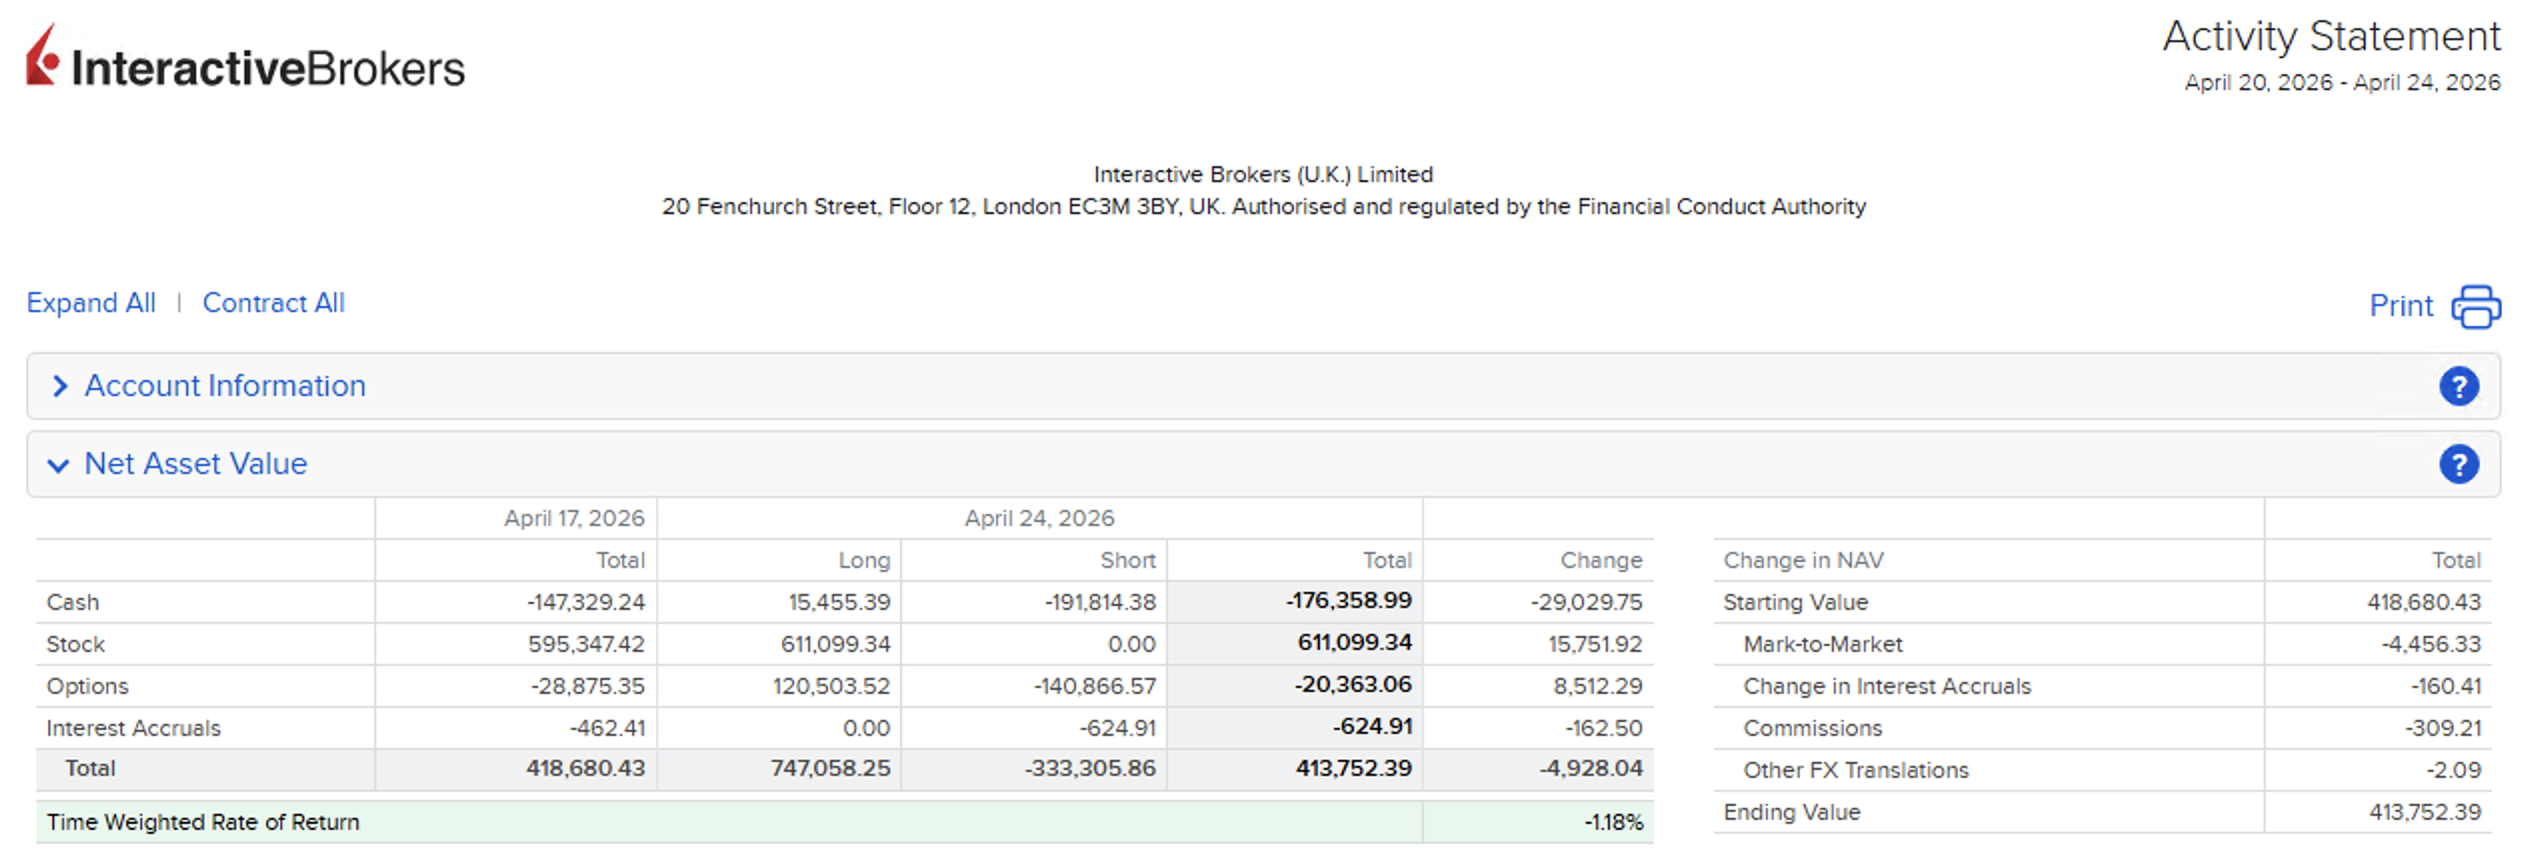Click the Mark-to-Market row label
This screenshot has height=860, width=2522.
point(1822,644)
